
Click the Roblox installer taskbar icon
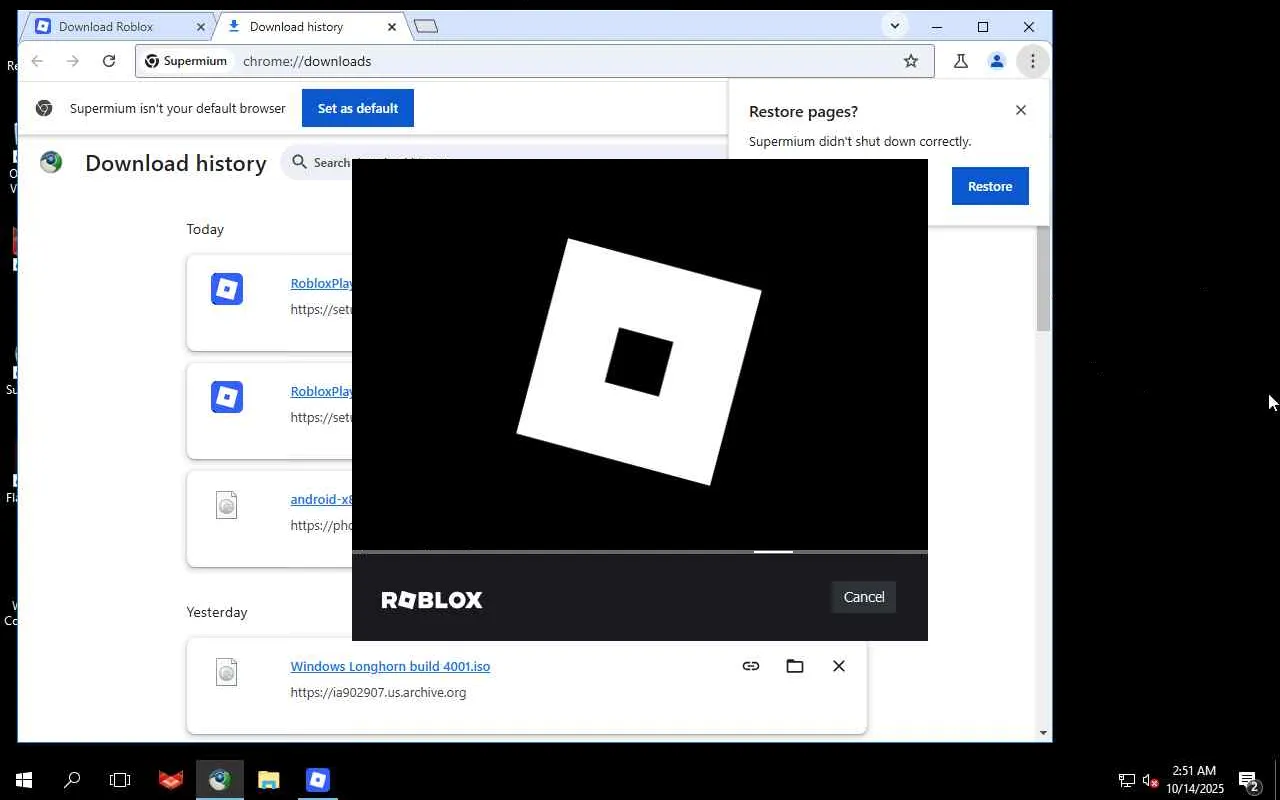[318, 780]
